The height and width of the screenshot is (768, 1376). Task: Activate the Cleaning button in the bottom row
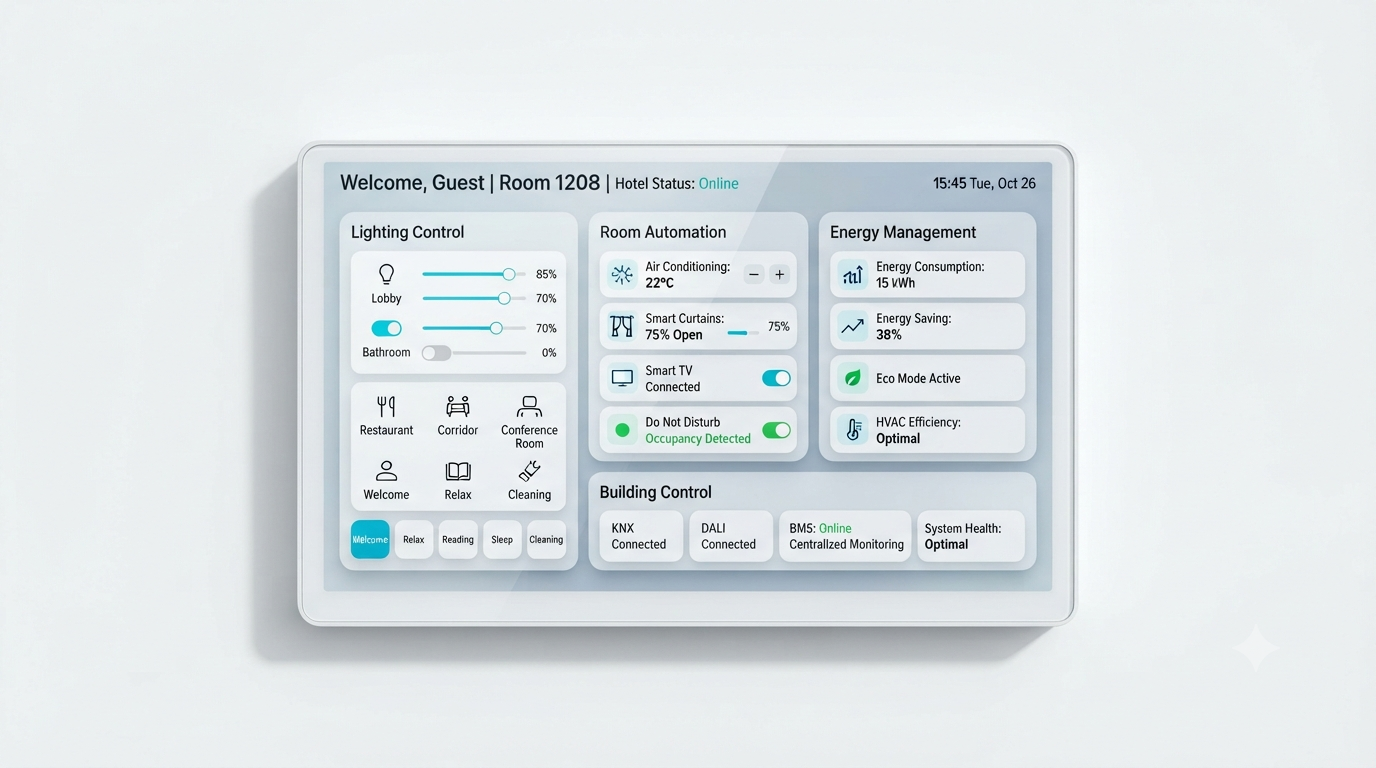click(546, 539)
